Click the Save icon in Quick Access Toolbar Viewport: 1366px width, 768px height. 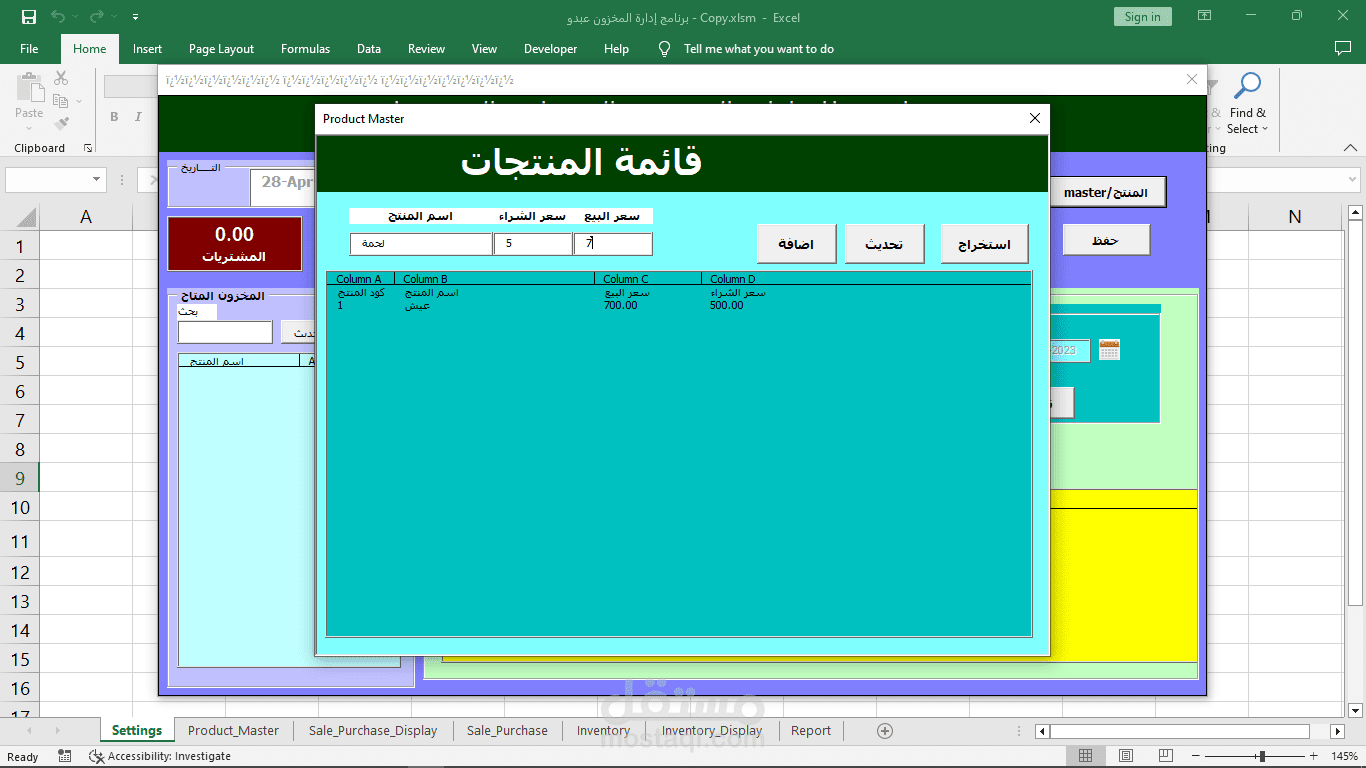tap(29, 17)
